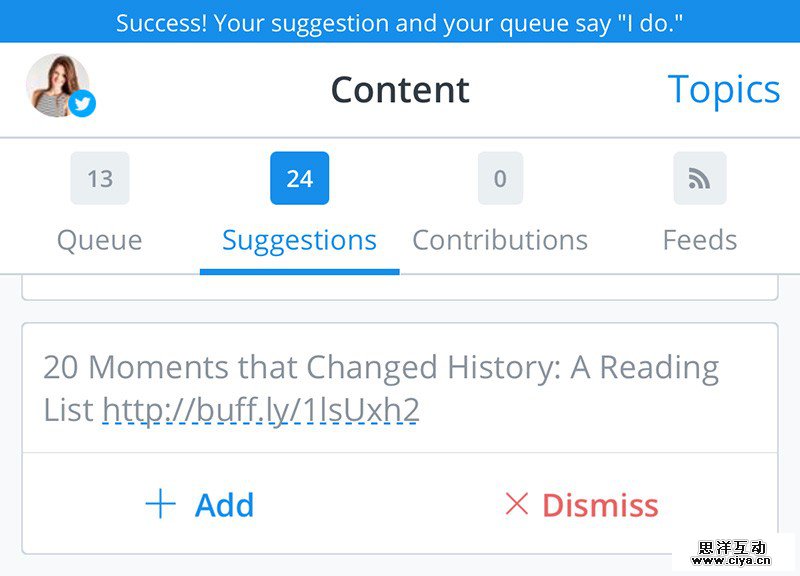
Task: Click the Suggestions badge showing 24
Action: (x=300, y=179)
